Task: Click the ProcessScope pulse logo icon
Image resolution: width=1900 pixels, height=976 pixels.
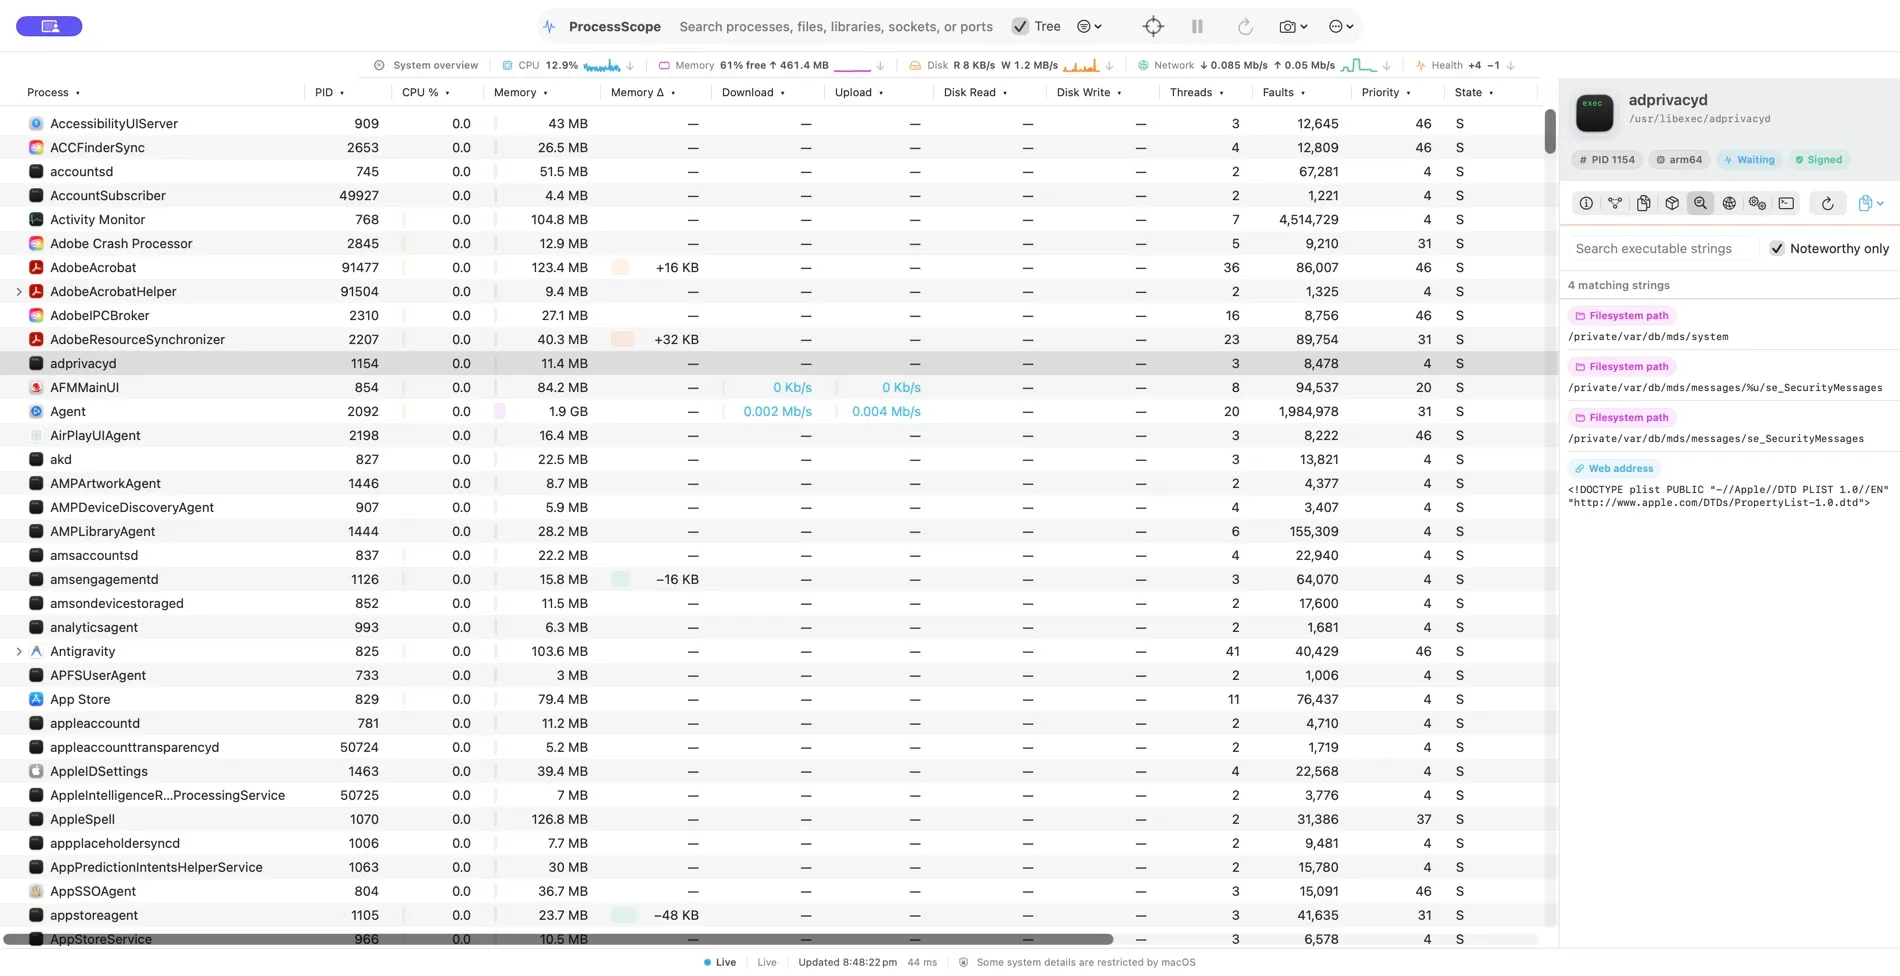Action: pos(549,27)
